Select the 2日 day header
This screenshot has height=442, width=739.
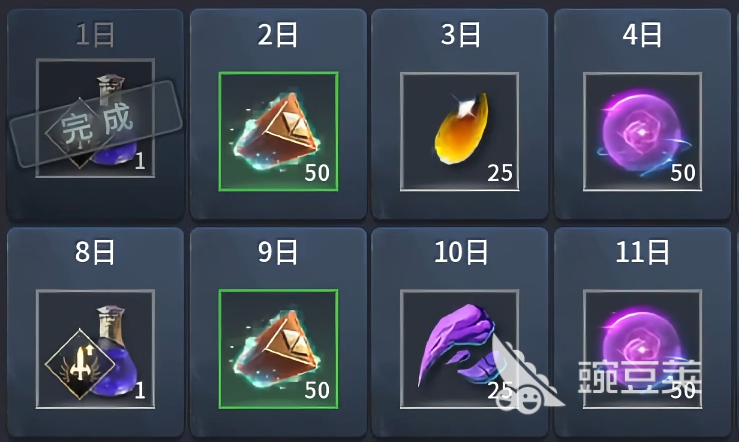coord(278,35)
